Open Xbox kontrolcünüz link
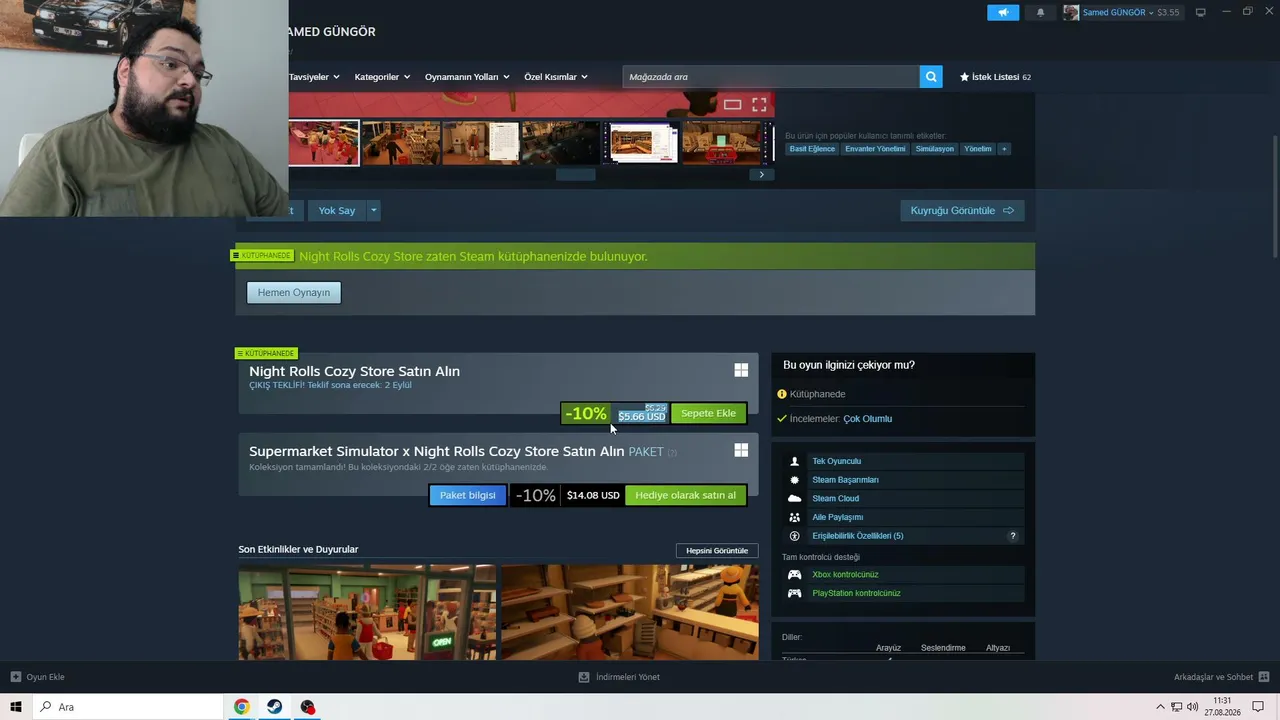1280x720 pixels. coord(845,574)
